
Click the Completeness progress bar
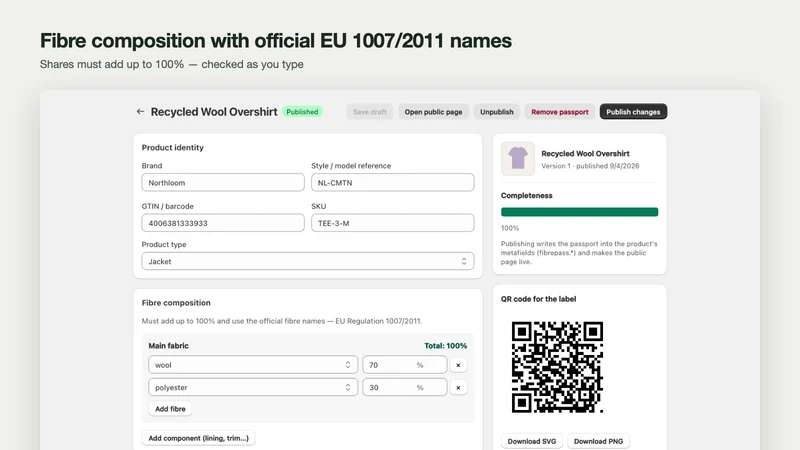(580, 212)
